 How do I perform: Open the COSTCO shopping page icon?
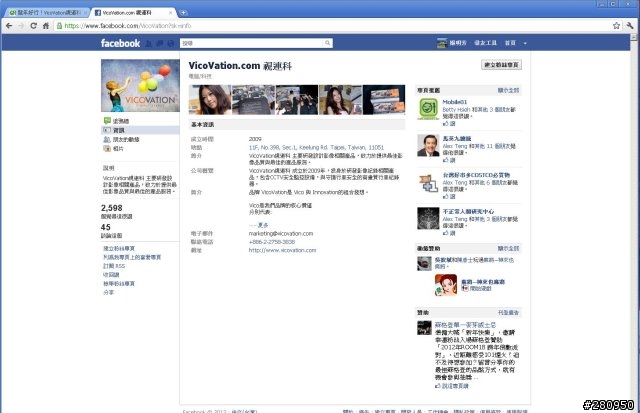[428, 182]
